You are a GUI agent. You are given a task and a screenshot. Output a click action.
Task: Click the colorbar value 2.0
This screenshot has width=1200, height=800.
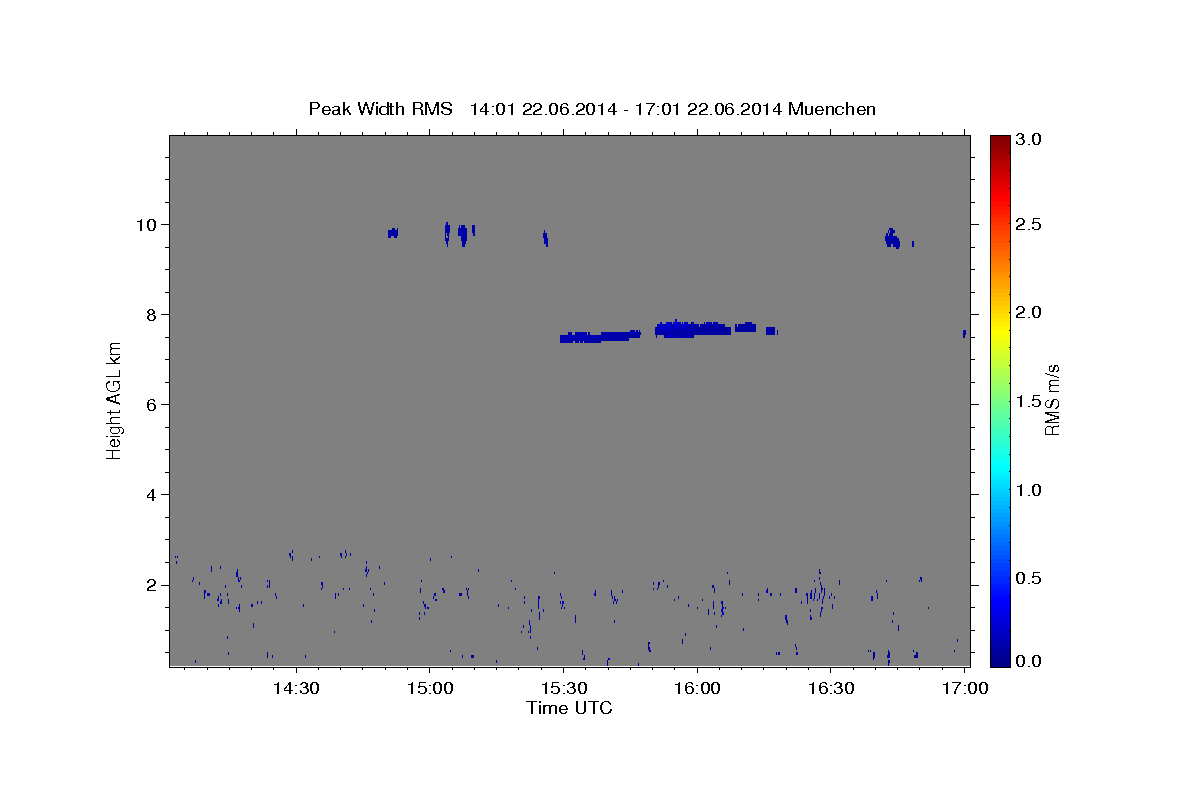click(x=1030, y=313)
